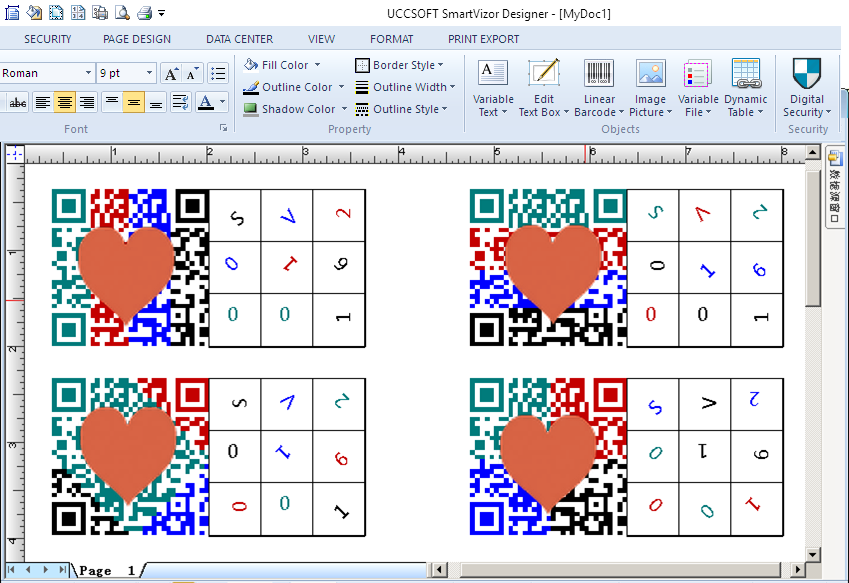Select the FORMAT ribbon tab

point(391,39)
